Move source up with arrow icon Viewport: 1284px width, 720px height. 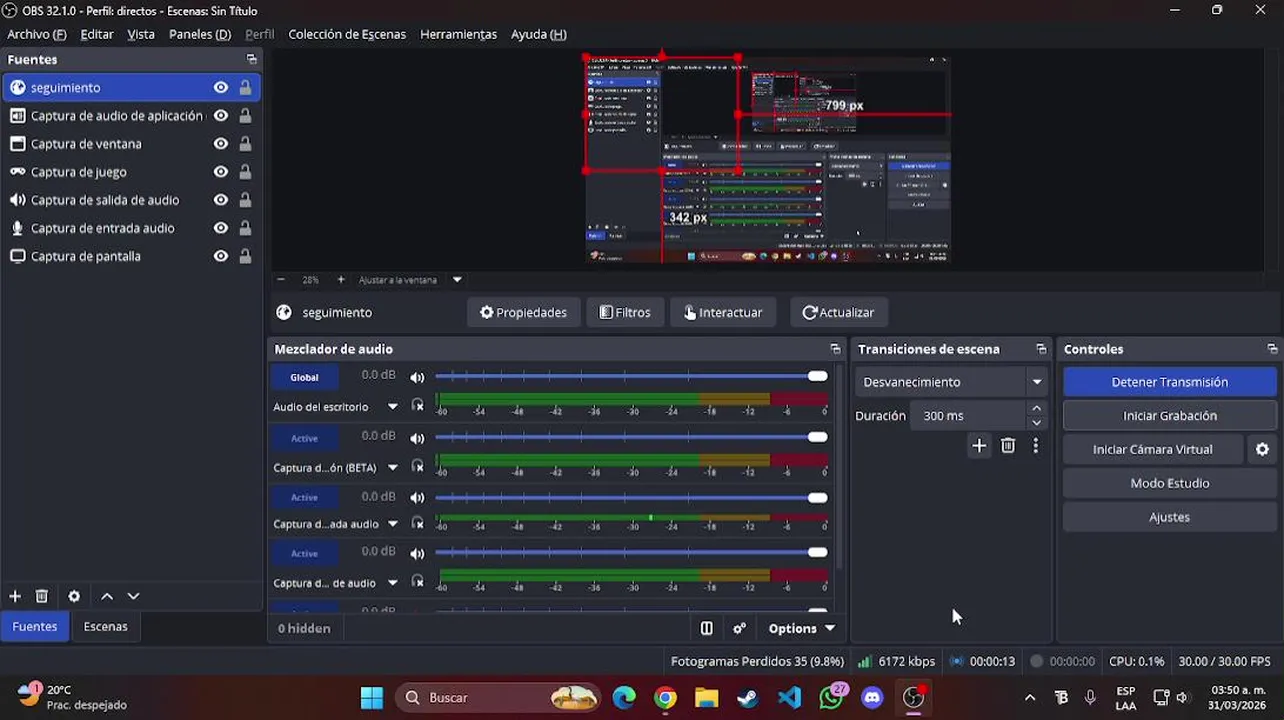pyautogui.click(x=107, y=596)
